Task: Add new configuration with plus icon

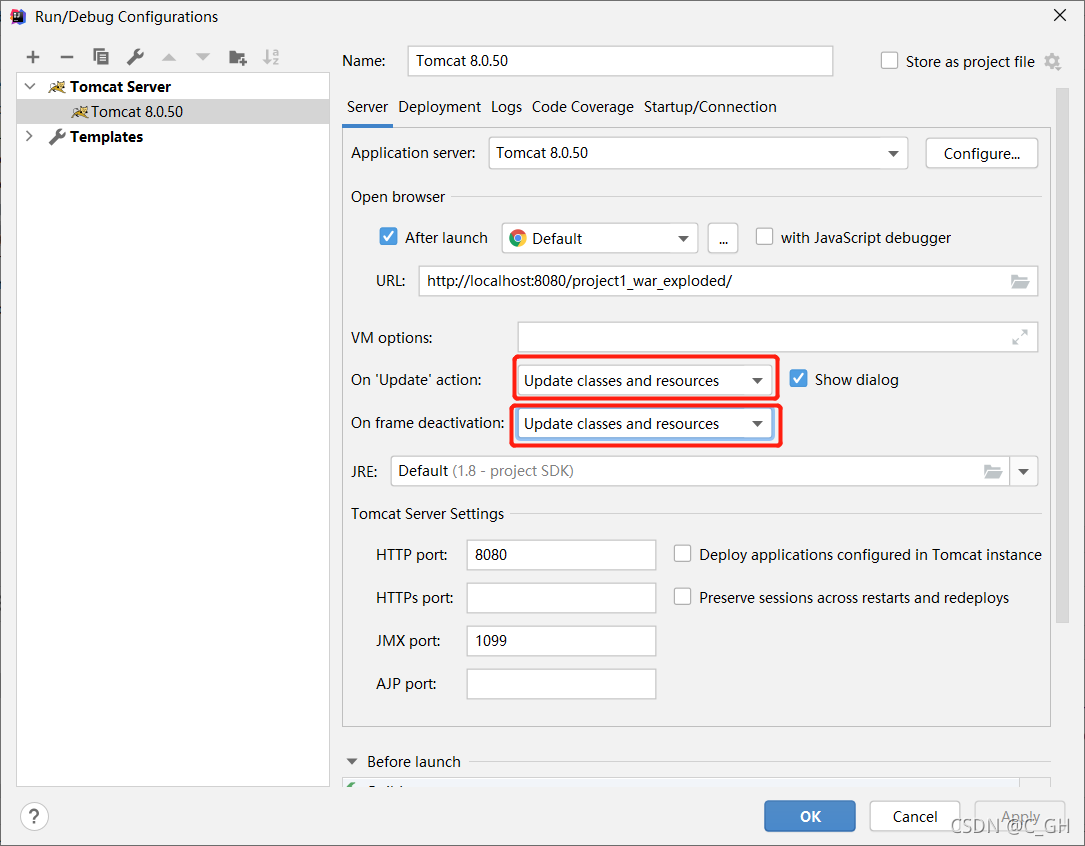Action: (x=33, y=57)
